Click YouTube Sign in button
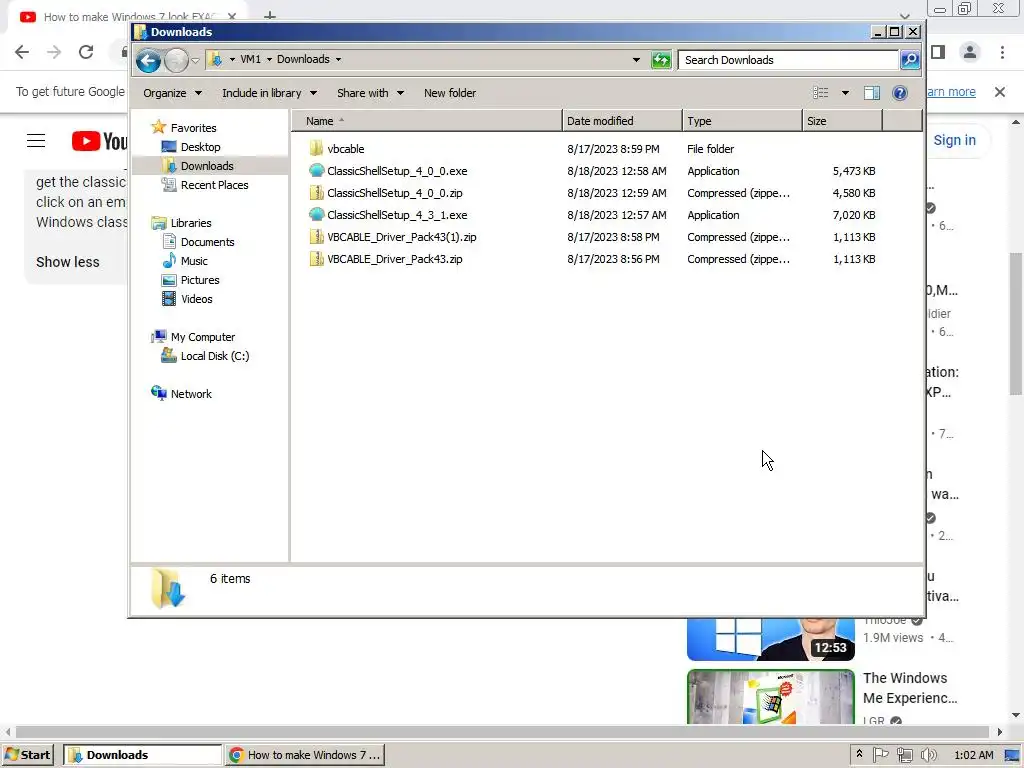Image resolution: width=1024 pixels, height=768 pixels. [x=954, y=140]
